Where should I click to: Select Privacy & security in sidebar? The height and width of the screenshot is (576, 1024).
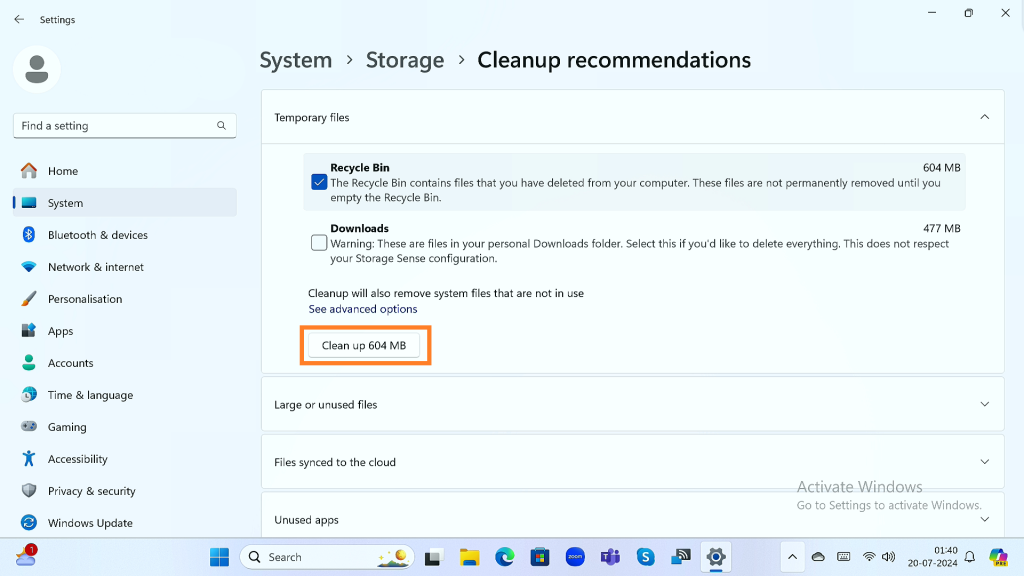click(x=91, y=491)
